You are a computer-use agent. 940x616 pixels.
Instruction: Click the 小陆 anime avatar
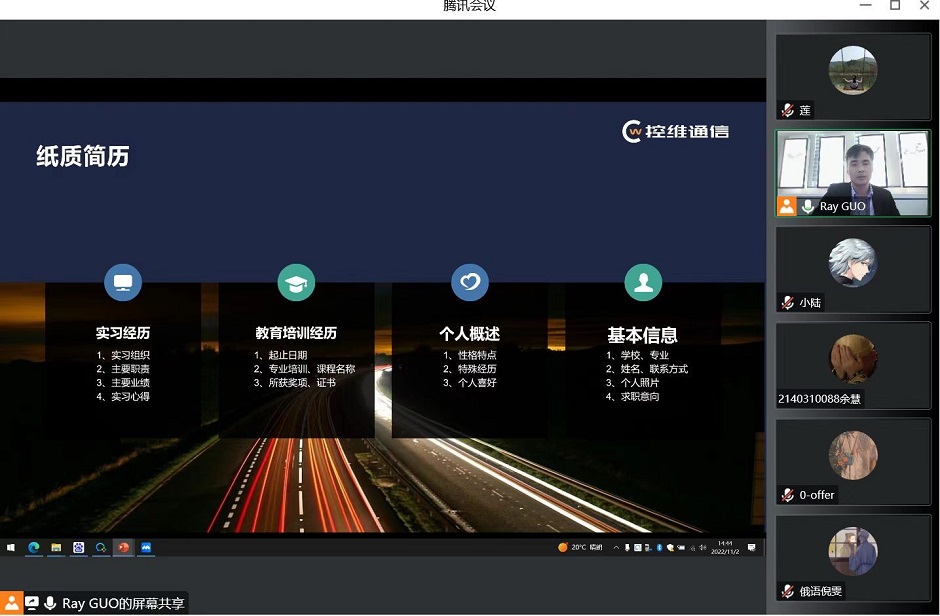[853, 263]
